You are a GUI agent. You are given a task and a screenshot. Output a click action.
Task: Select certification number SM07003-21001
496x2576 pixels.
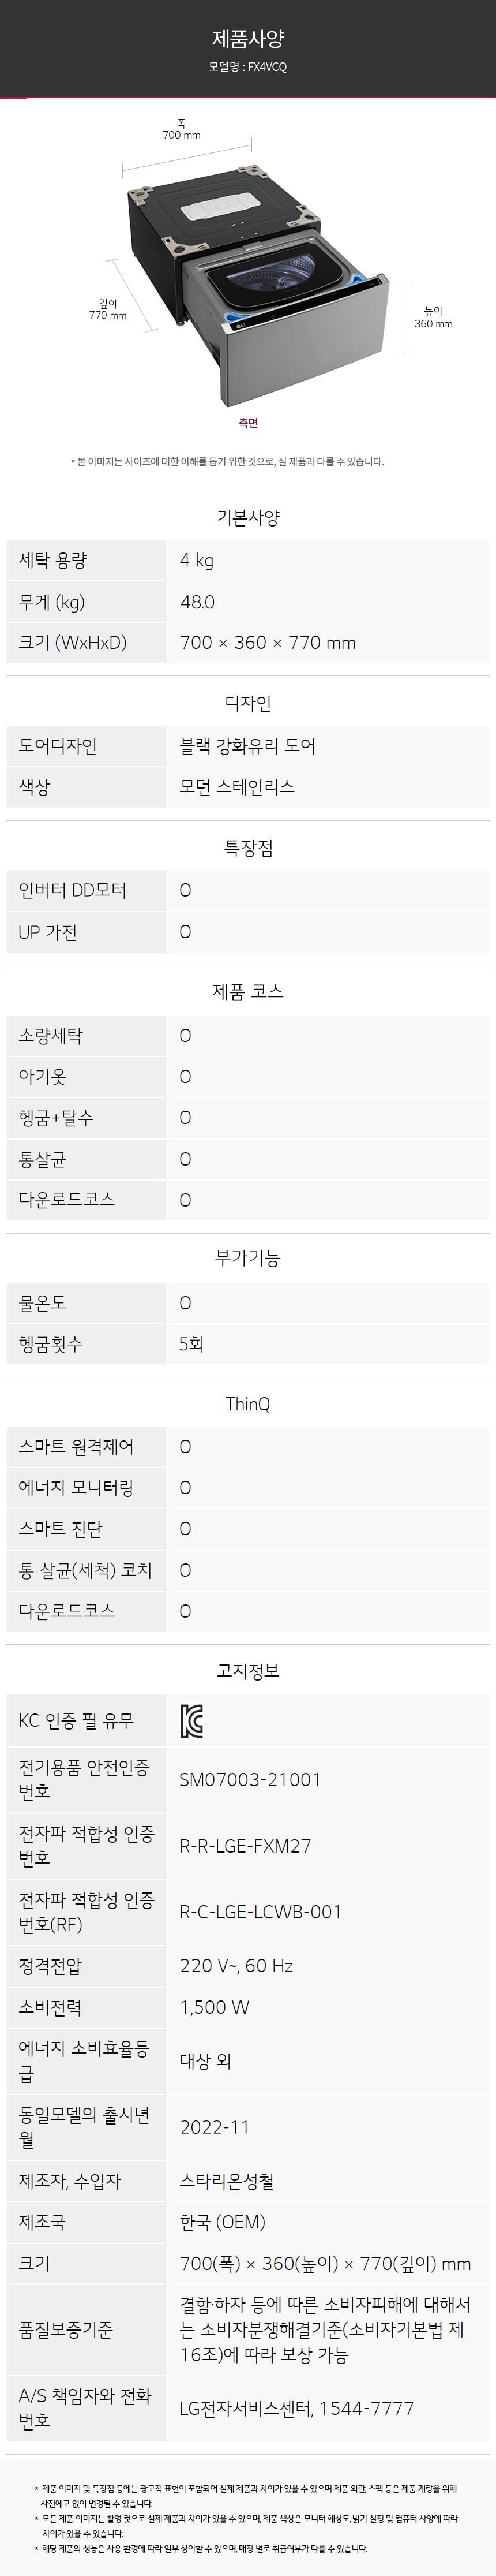point(250,1779)
